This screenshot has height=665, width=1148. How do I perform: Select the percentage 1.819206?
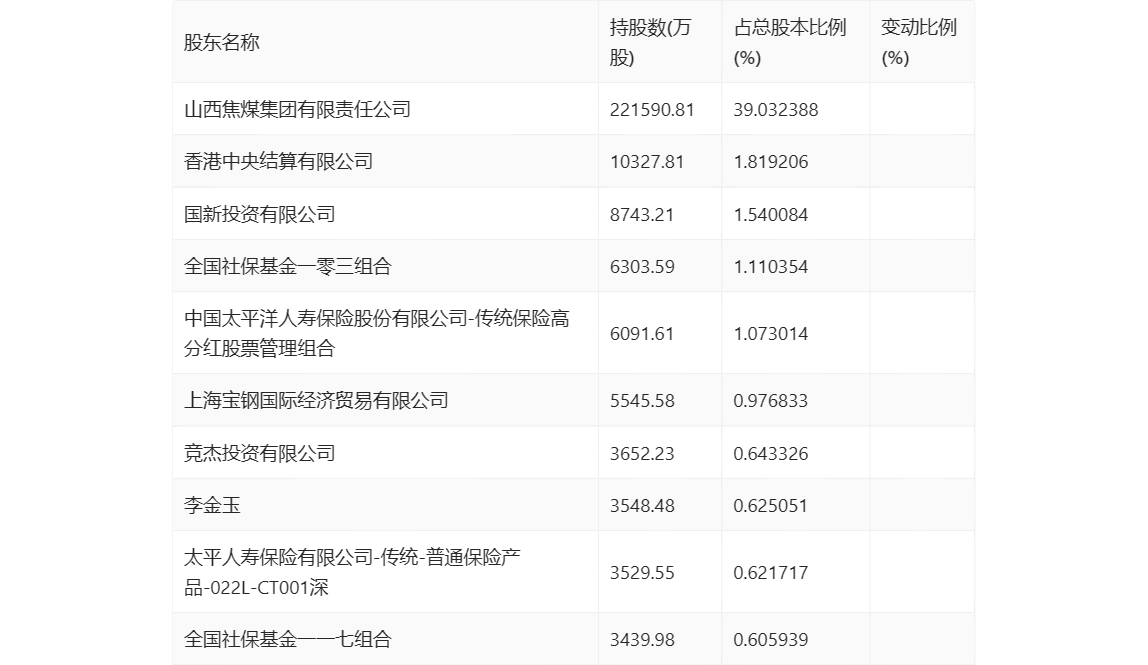point(771,162)
